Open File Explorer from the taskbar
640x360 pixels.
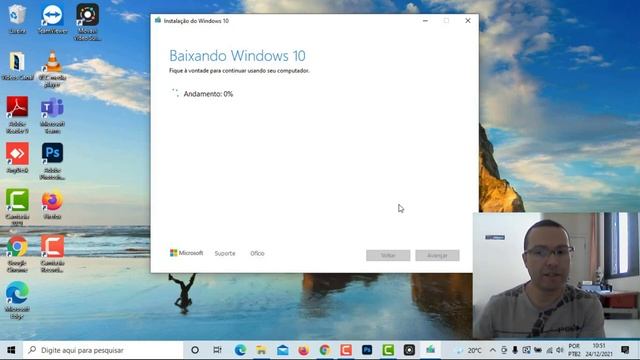261,350
